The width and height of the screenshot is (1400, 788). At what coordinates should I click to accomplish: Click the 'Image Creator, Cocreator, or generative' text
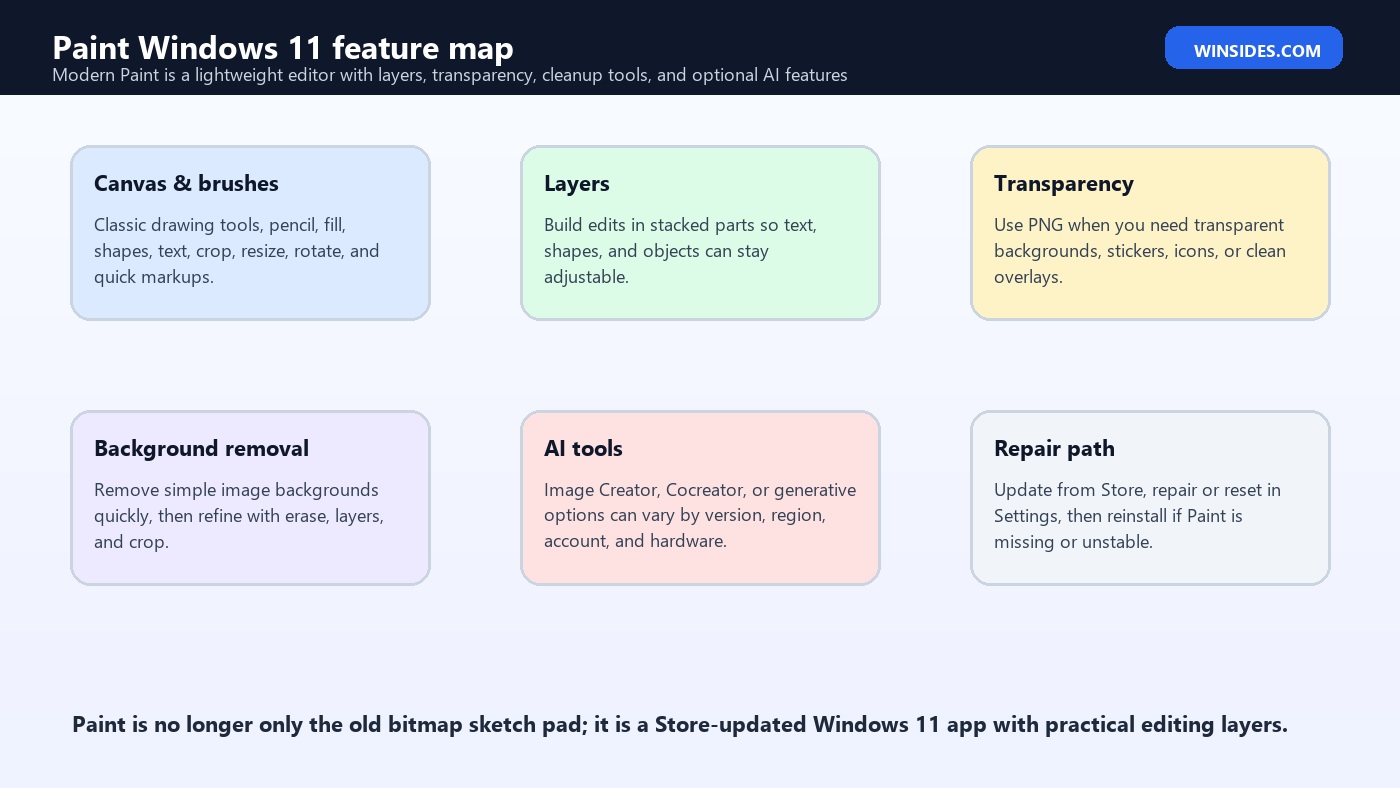click(x=700, y=516)
